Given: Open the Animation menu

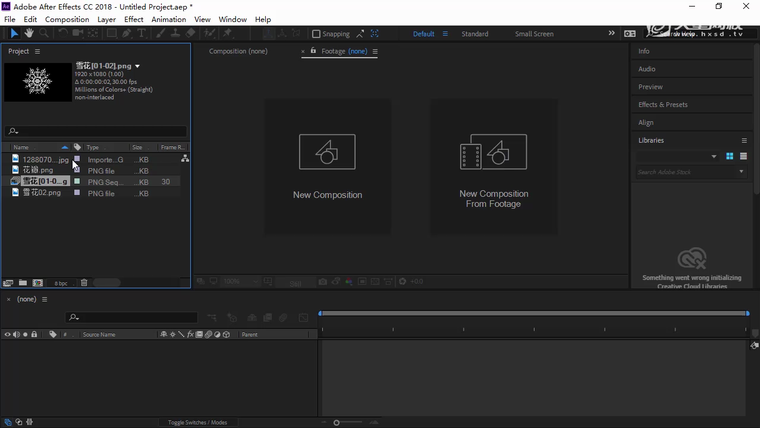Looking at the screenshot, I should point(168,19).
